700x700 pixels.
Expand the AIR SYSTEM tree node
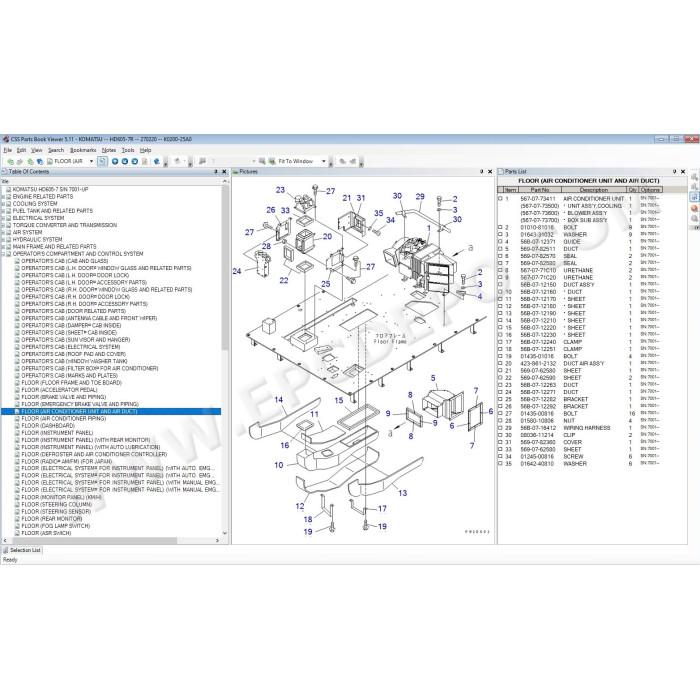click(x=4, y=233)
